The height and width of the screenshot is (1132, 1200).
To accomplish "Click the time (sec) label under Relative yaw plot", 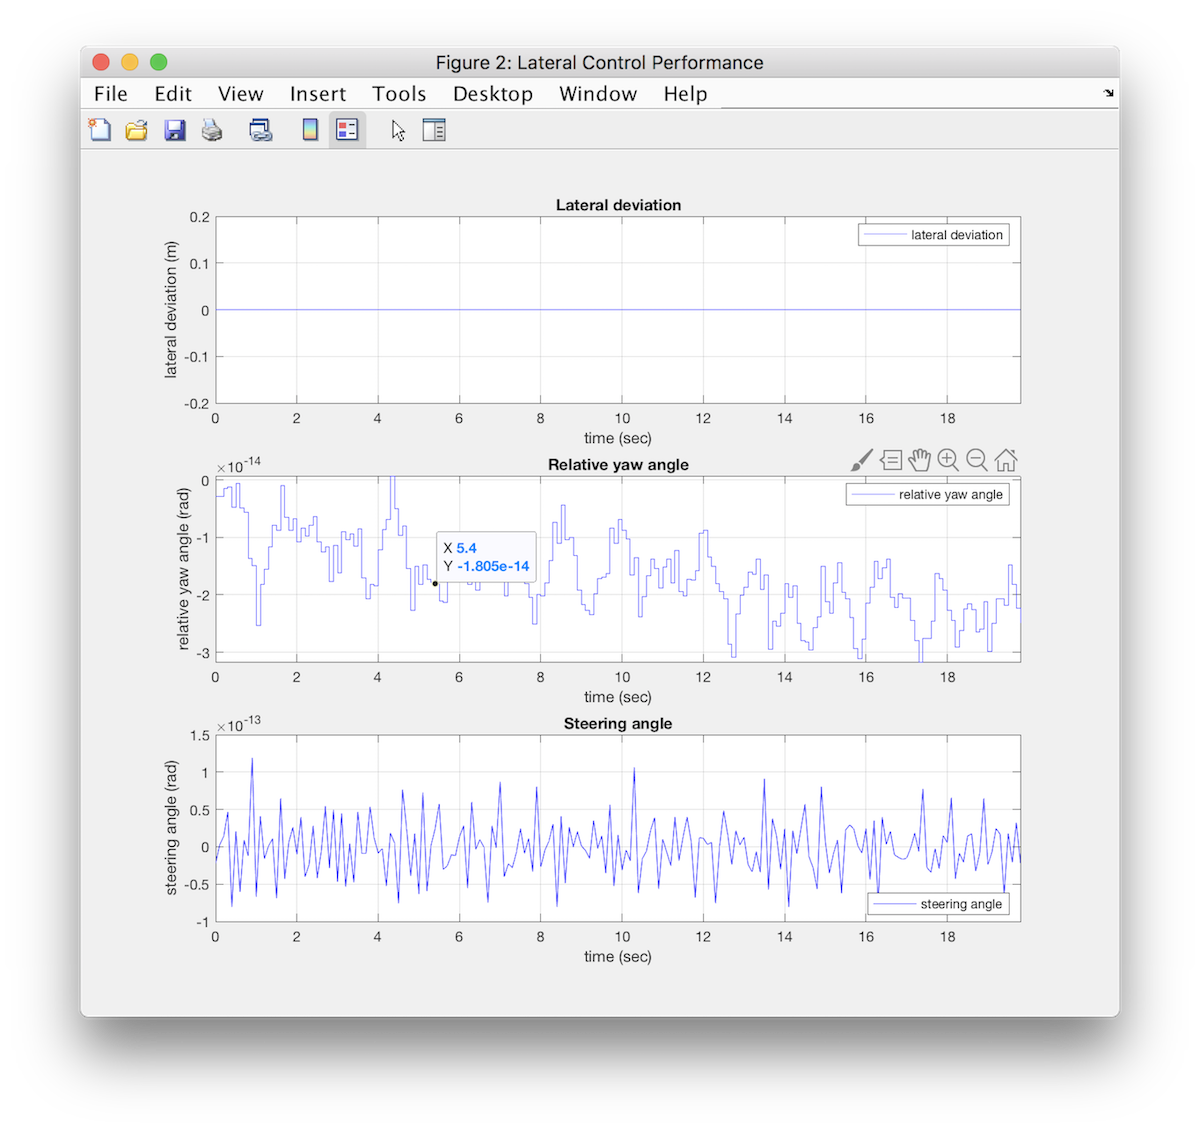I will click(x=618, y=697).
